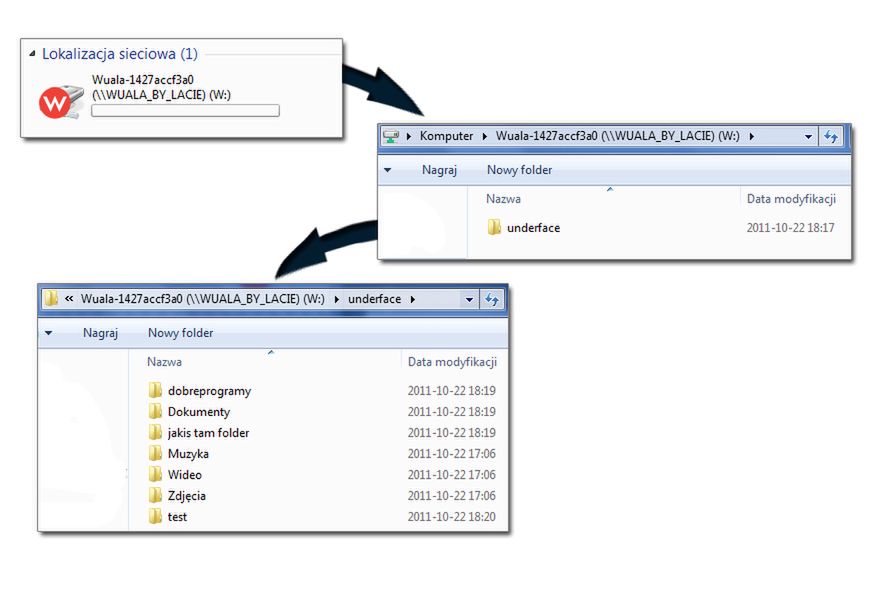Click folder icon in lower window address bar
This screenshot has width=885, height=592.
tap(51, 299)
